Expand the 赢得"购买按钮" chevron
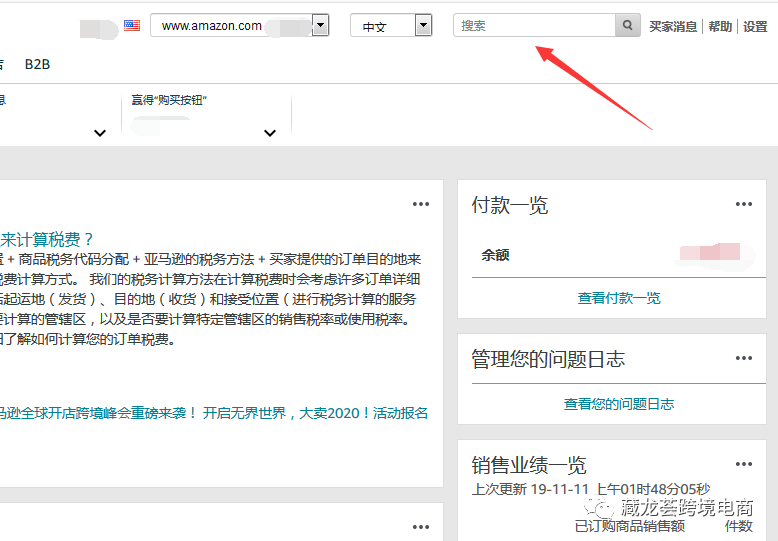Image resolution: width=778 pixels, height=541 pixels. click(x=270, y=133)
